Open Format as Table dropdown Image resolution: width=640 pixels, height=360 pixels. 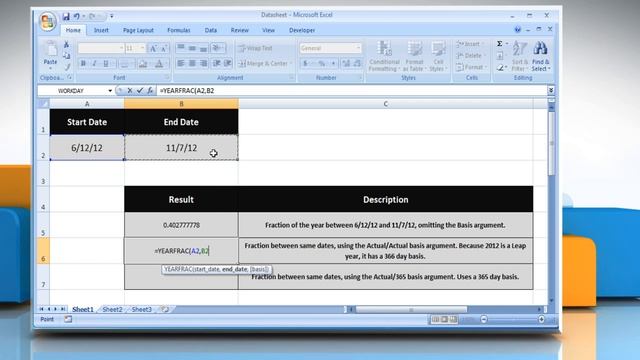click(414, 56)
